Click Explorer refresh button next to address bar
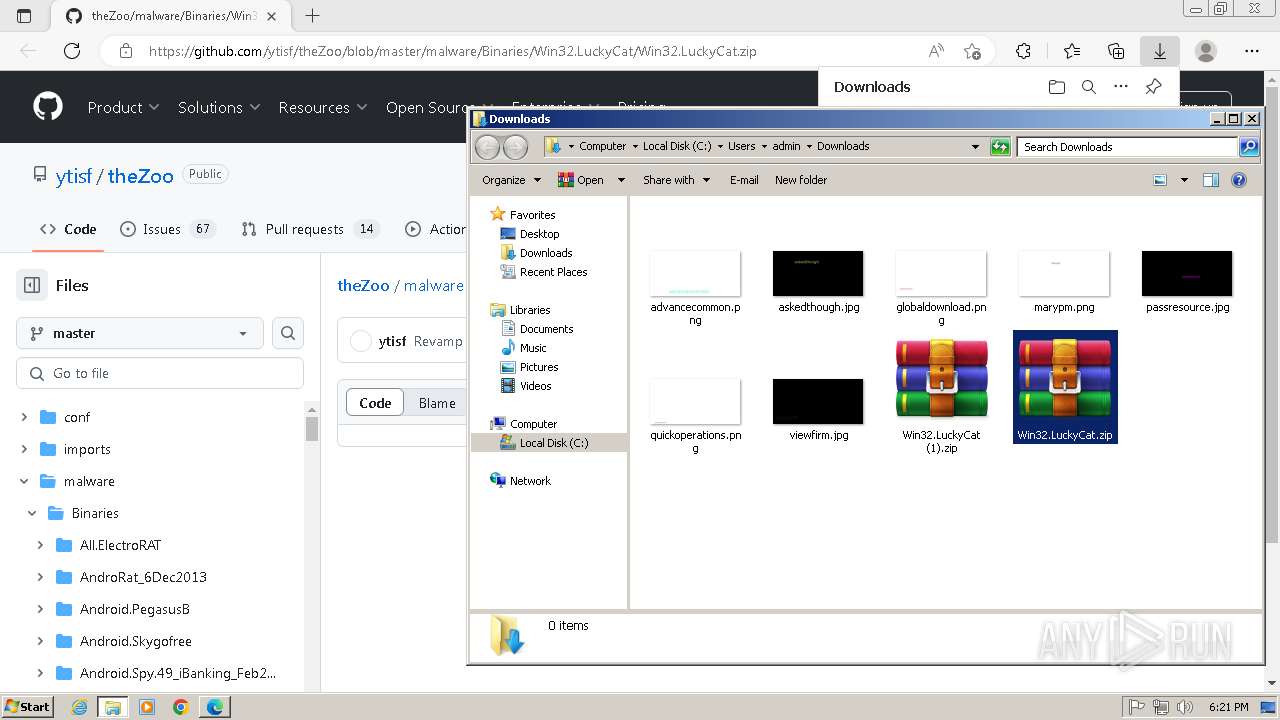 tap(1000, 147)
